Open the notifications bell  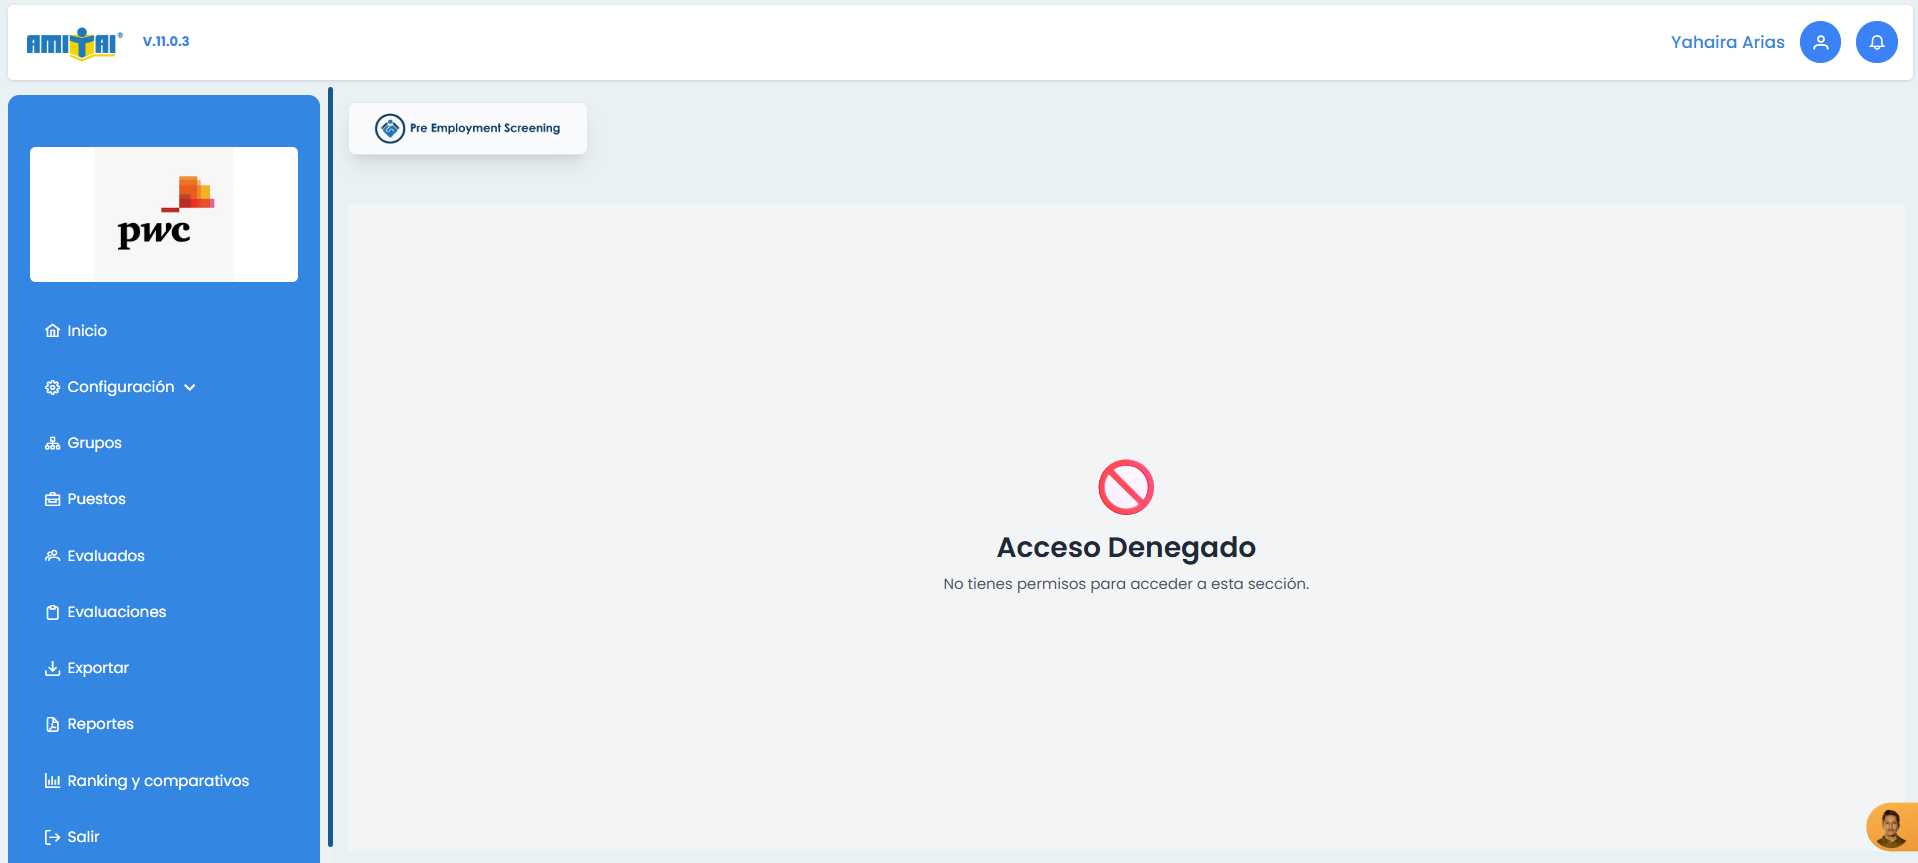[1876, 42]
